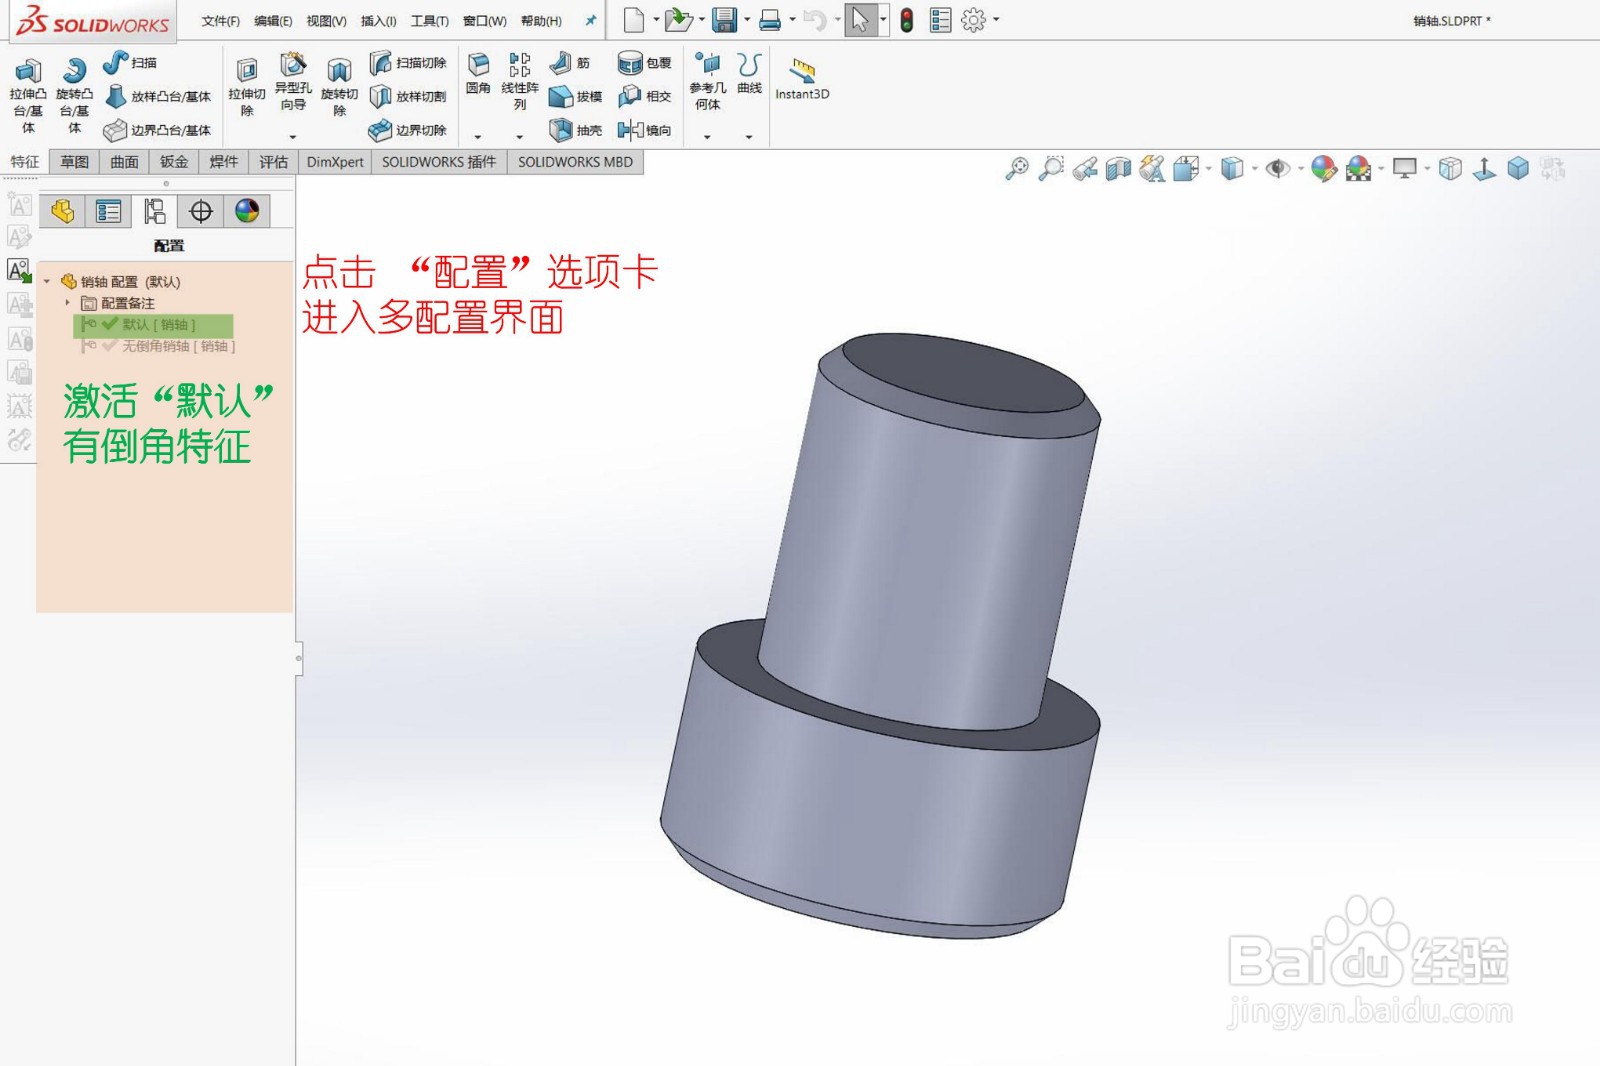Switch to the 评估 tab
Viewport: 1600px width, 1066px height.
[x=273, y=162]
